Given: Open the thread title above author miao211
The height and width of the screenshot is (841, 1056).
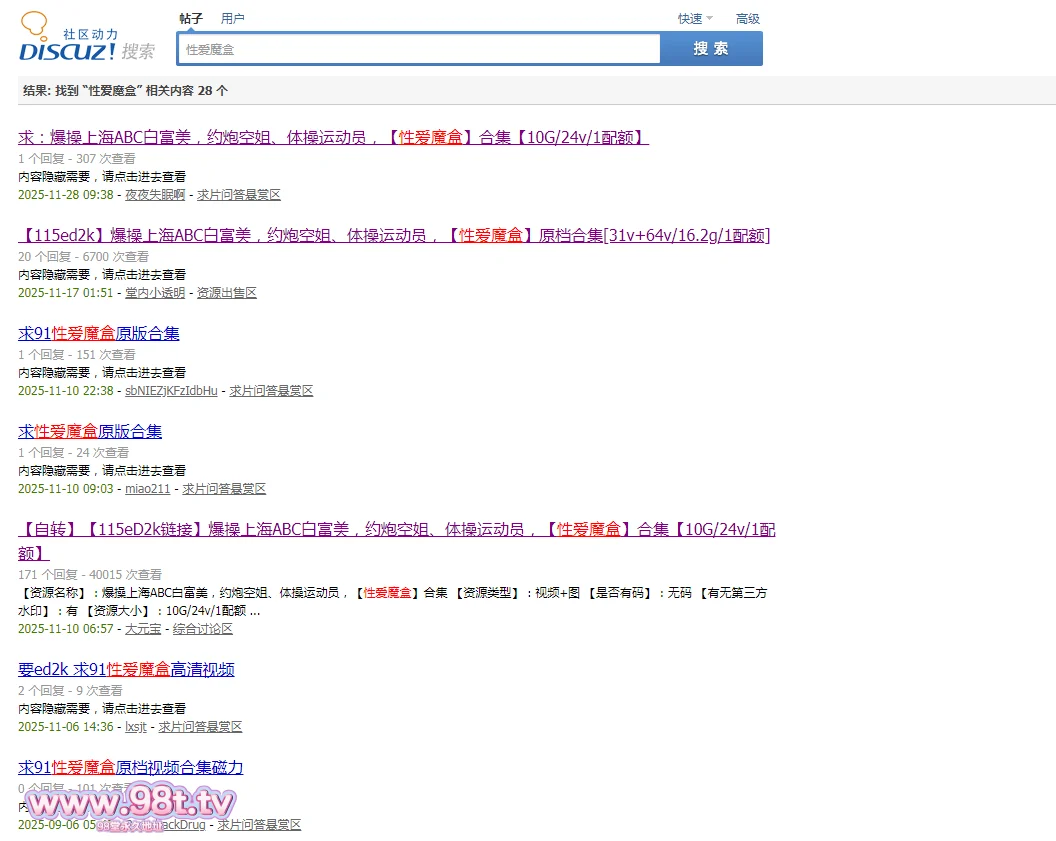Looking at the screenshot, I should click(x=90, y=432).
